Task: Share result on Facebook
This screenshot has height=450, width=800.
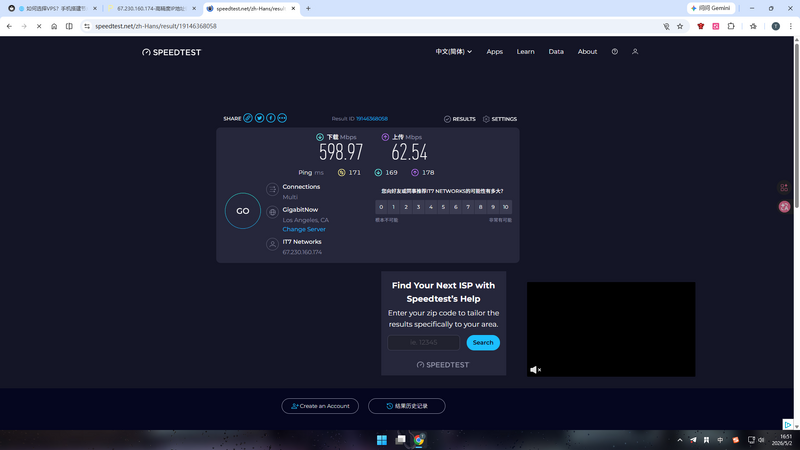Action: [x=270, y=118]
